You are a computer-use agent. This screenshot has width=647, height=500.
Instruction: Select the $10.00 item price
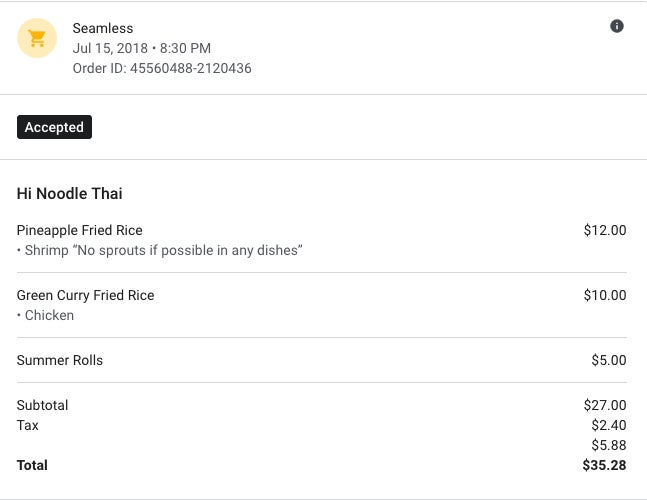605,295
